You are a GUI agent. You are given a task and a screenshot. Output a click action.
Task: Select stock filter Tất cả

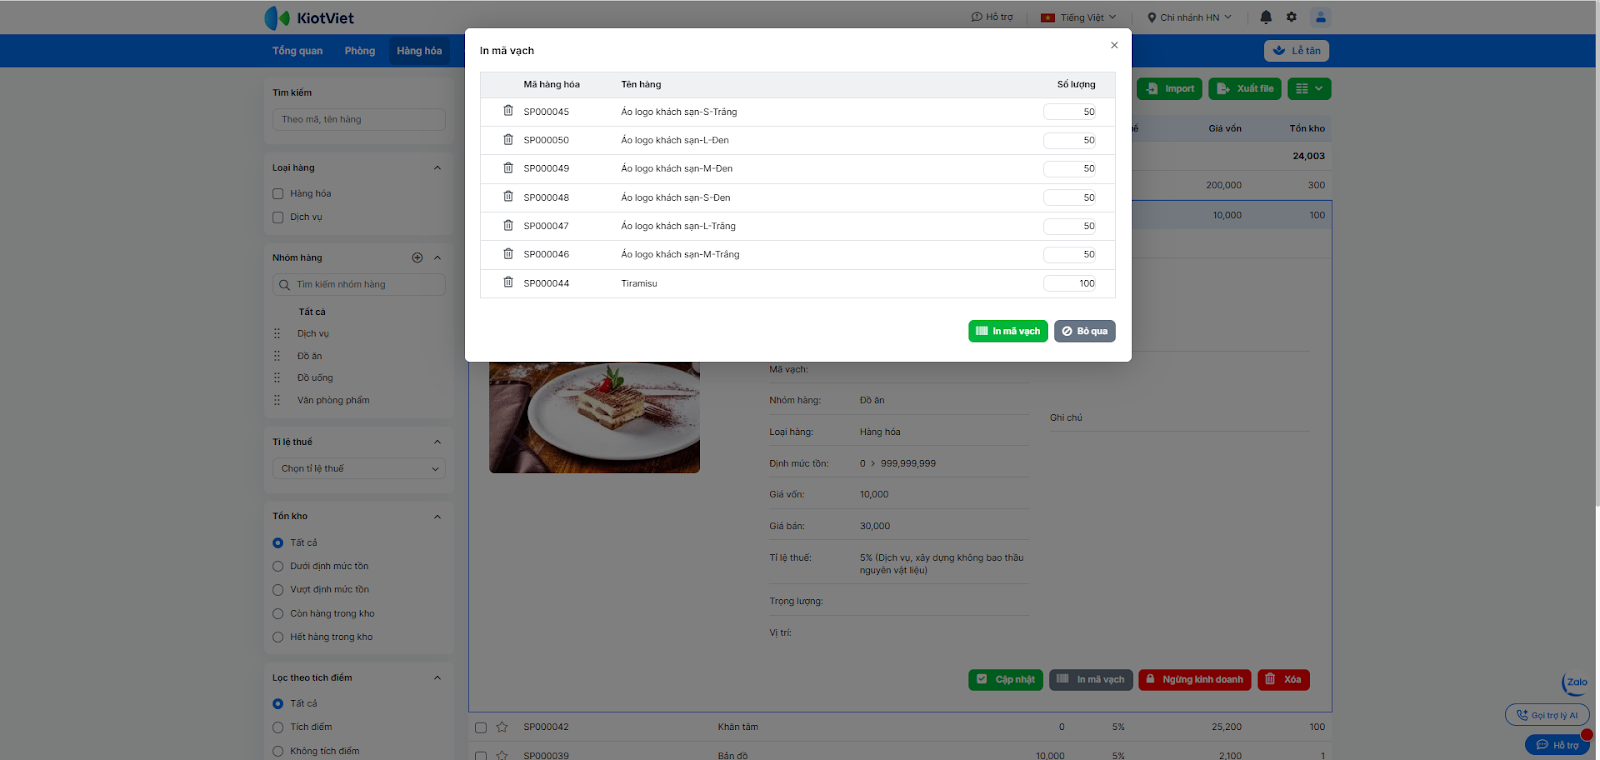click(x=278, y=543)
